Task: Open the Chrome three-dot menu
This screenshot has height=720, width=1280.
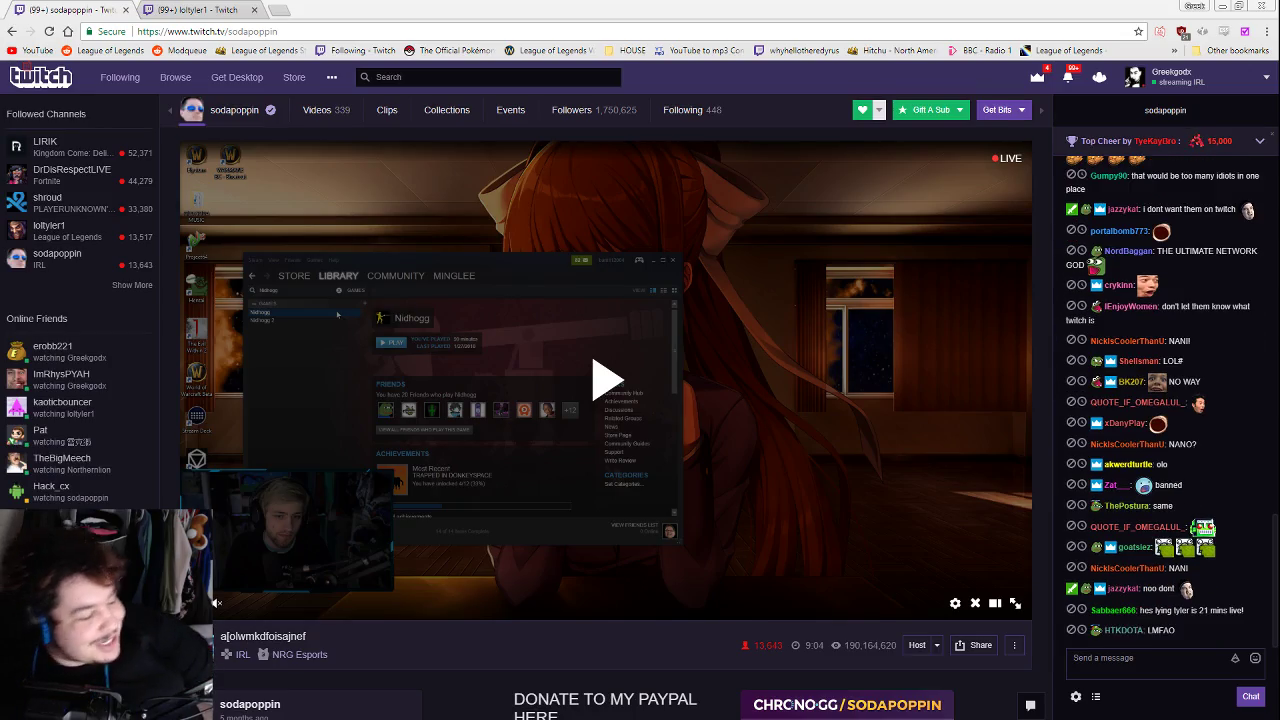Action: [x=1266, y=31]
